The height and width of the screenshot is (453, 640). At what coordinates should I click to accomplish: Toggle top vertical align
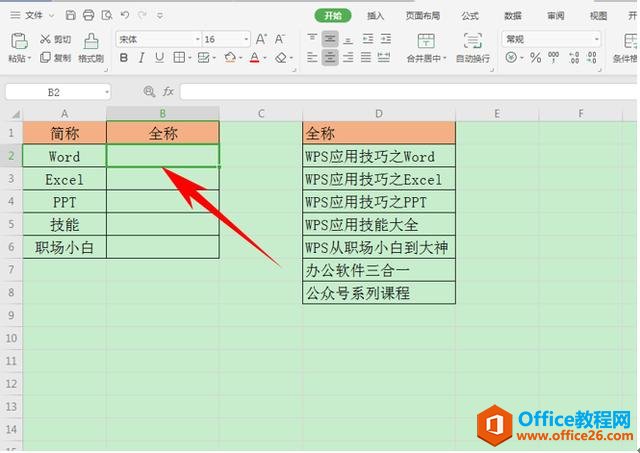coord(312,39)
